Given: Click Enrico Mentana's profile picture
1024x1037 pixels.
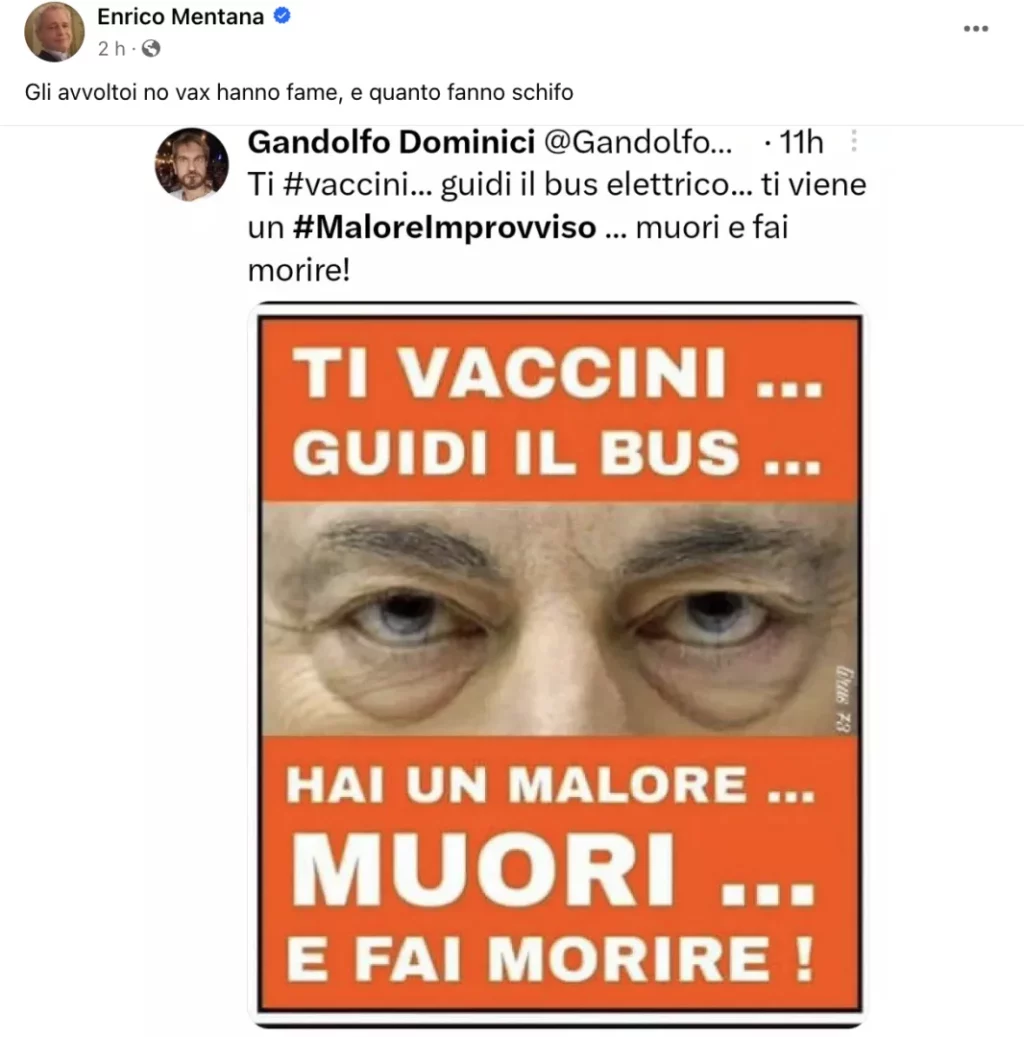Looking at the screenshot, I should (54, 31).
